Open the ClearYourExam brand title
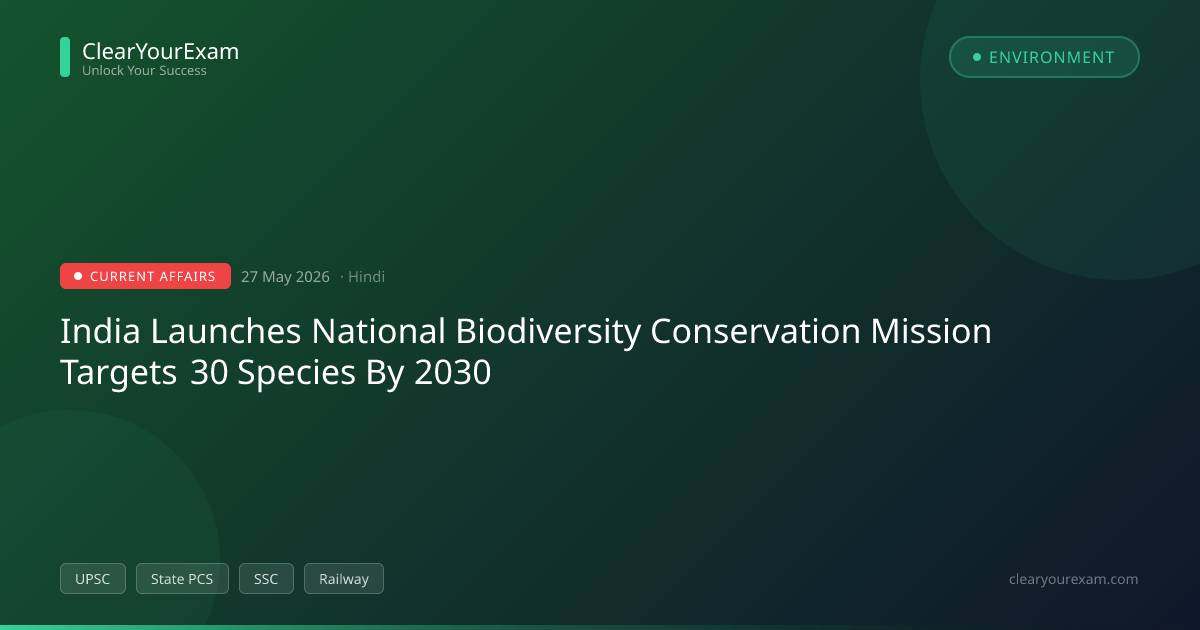The height and width of the screenshot is (630, 1200). pos(160,51)
